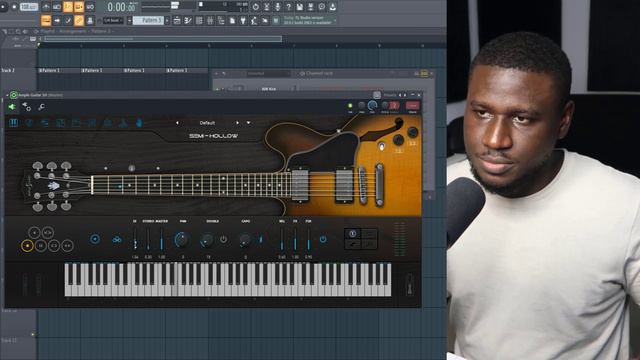Screen dimensions: 640x360
Task: Click the export download icon at toolbar end
Action: [333, 7]
